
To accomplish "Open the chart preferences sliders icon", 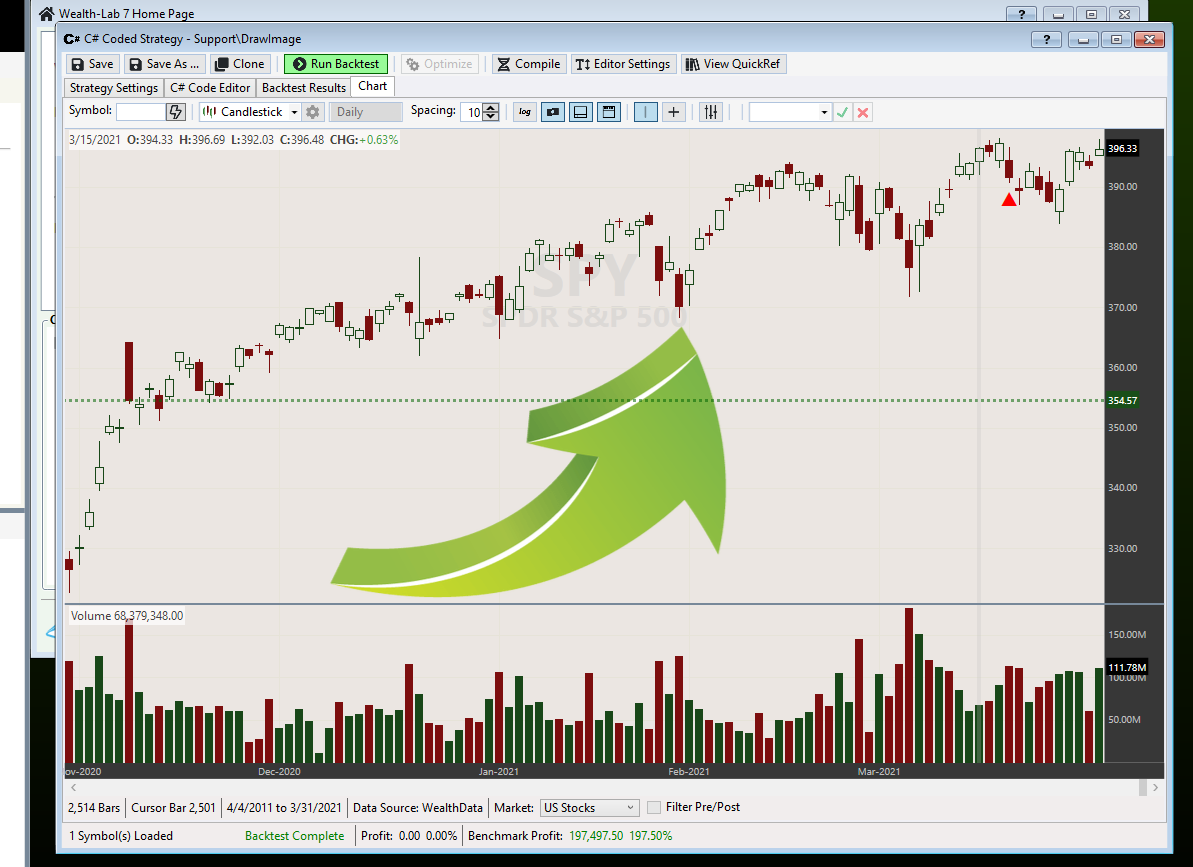I will point(711,112).
